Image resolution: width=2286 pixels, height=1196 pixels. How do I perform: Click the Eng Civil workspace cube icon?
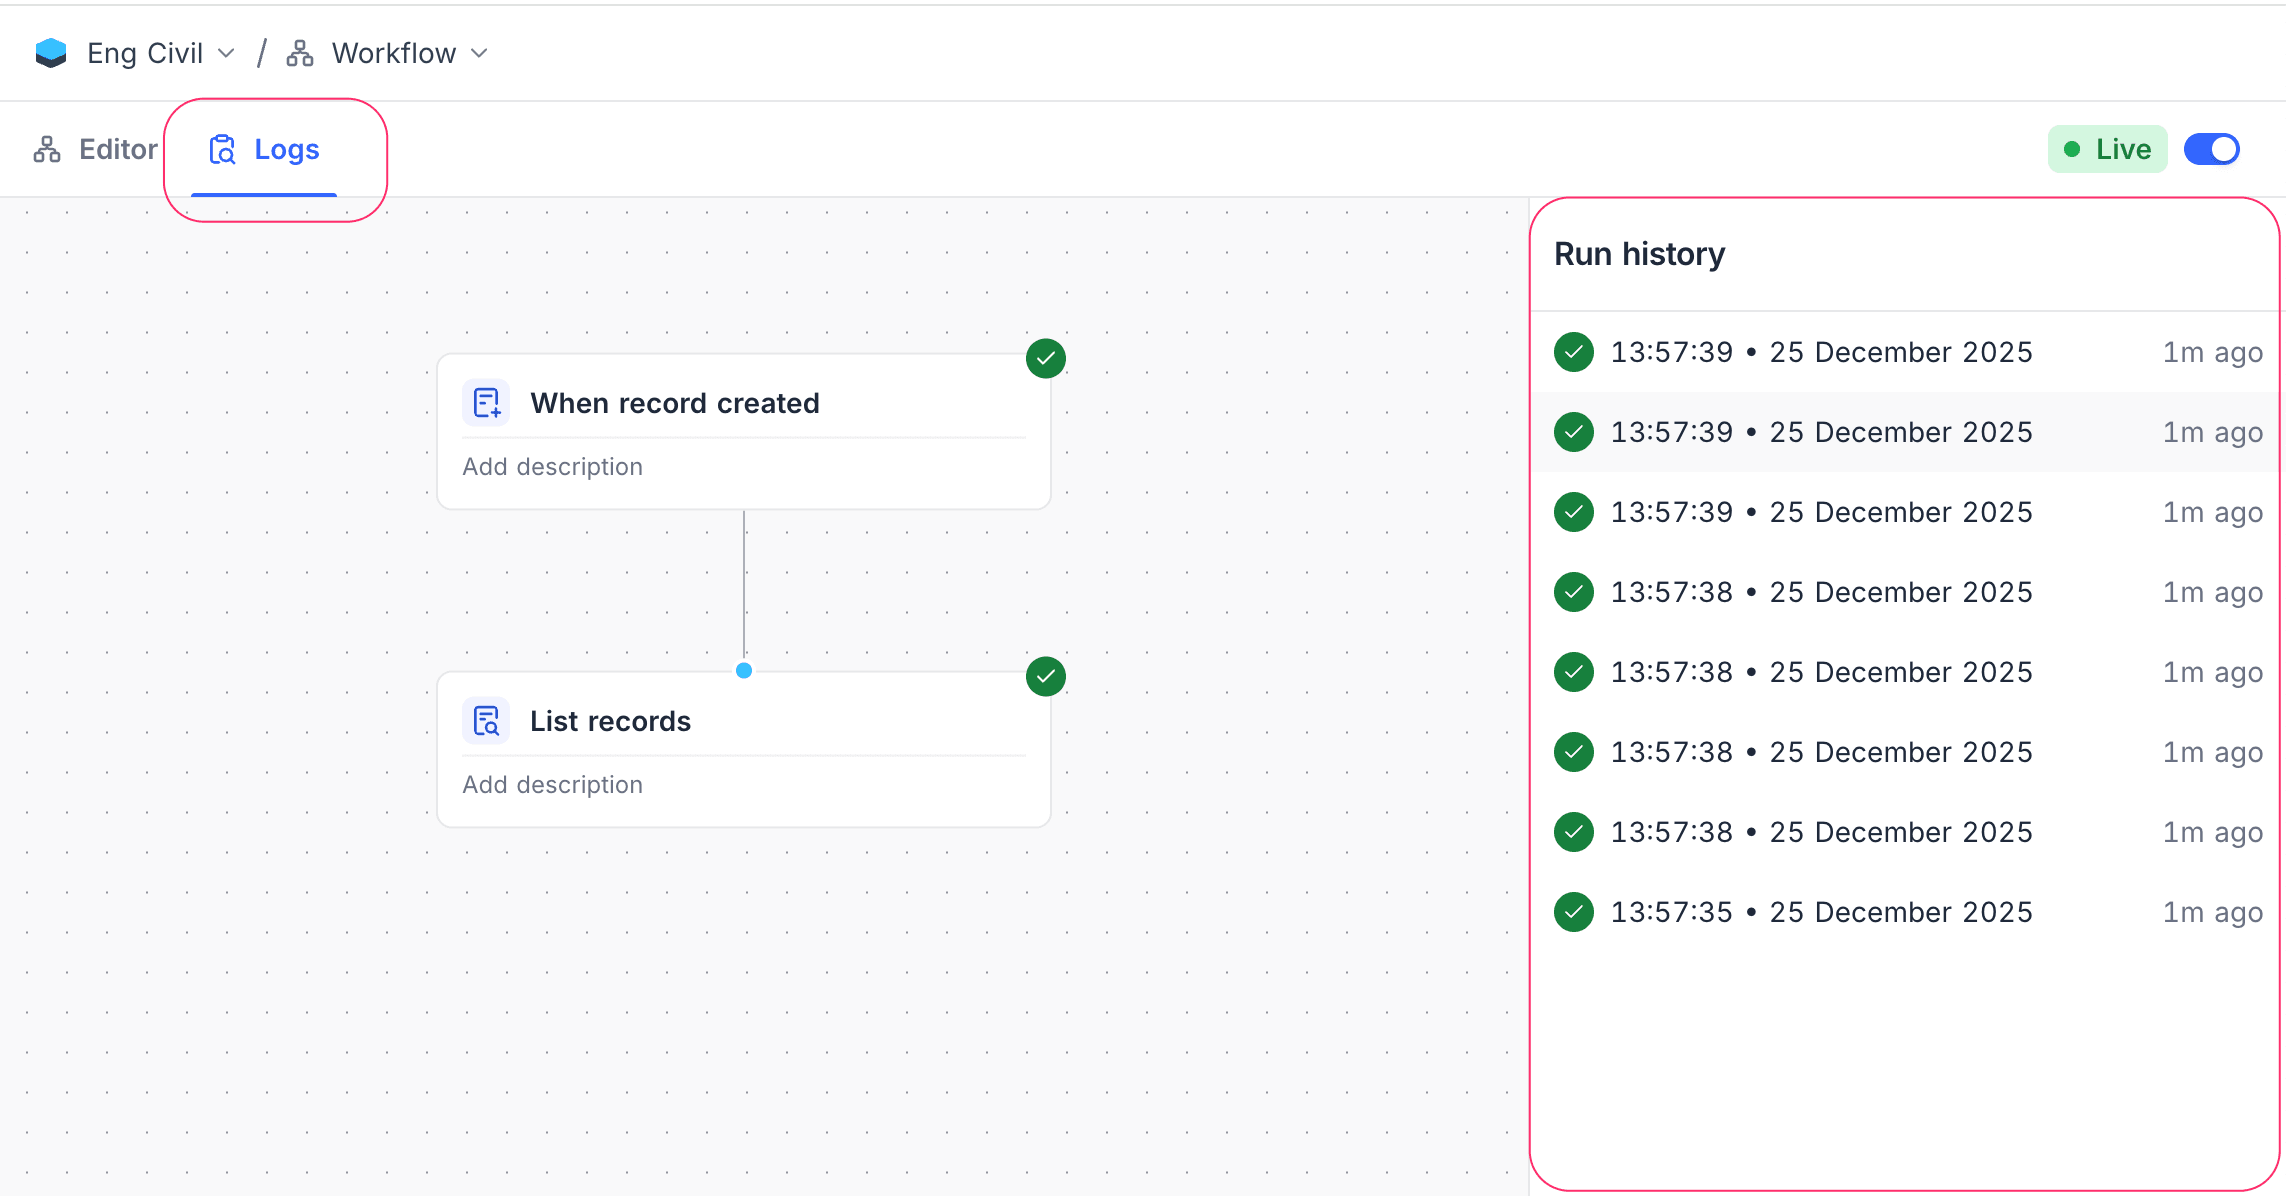click(50, 52)
